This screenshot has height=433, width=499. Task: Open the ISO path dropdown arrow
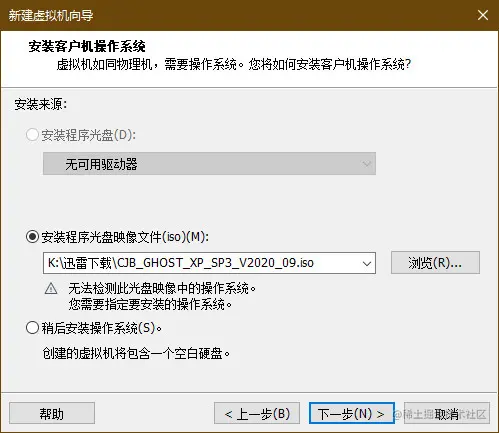(x=367, y=263)
